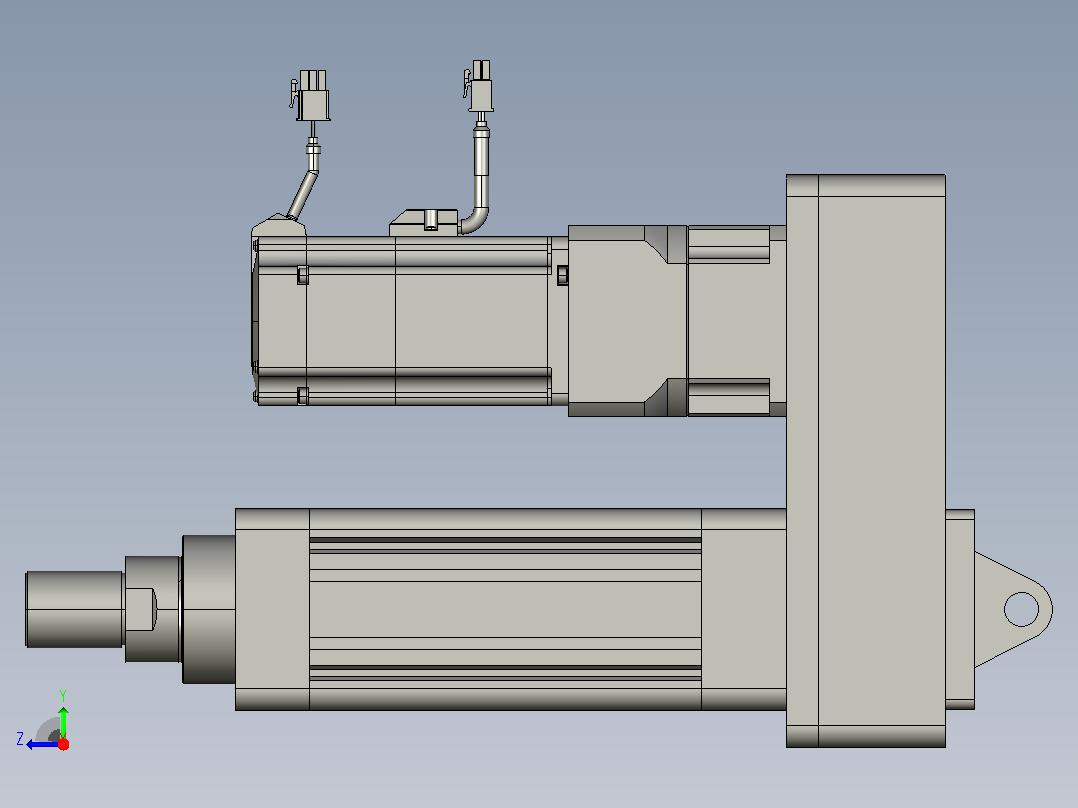Screen dimensions: 1078x808
Task: Select the right cable connector plug
Action: pos(480,86)
